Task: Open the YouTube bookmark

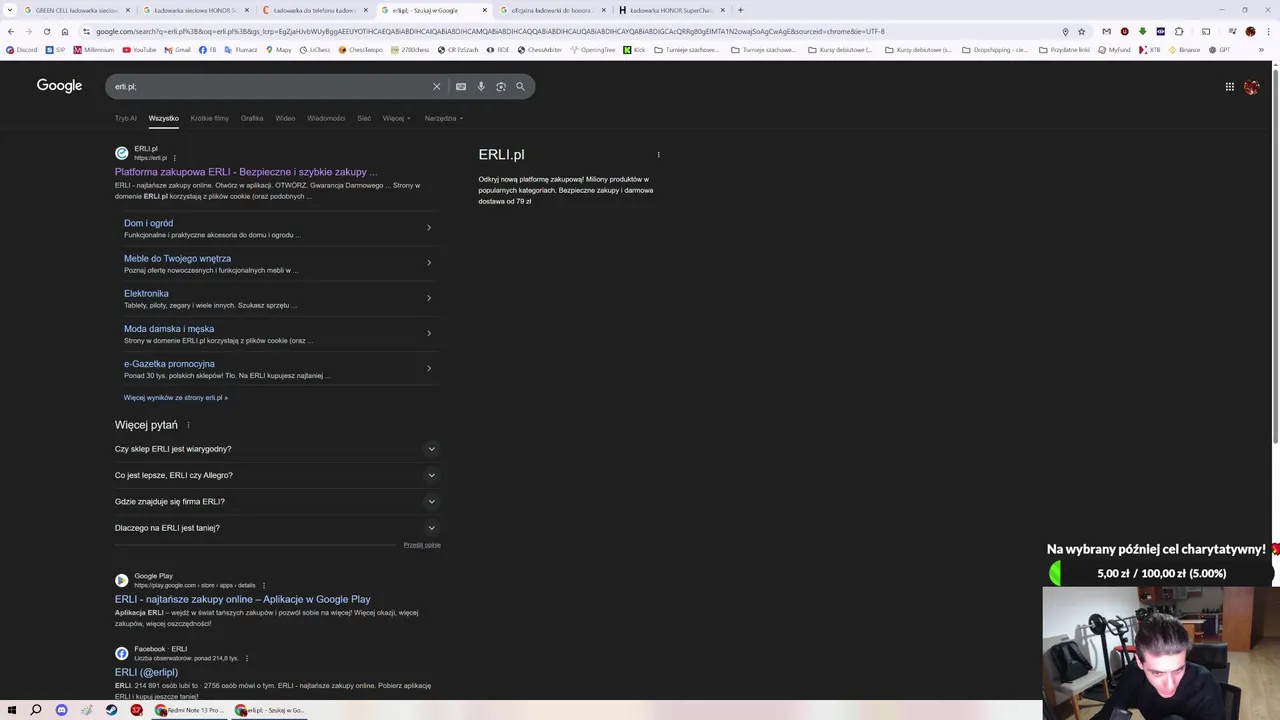Action: [139, 49]
